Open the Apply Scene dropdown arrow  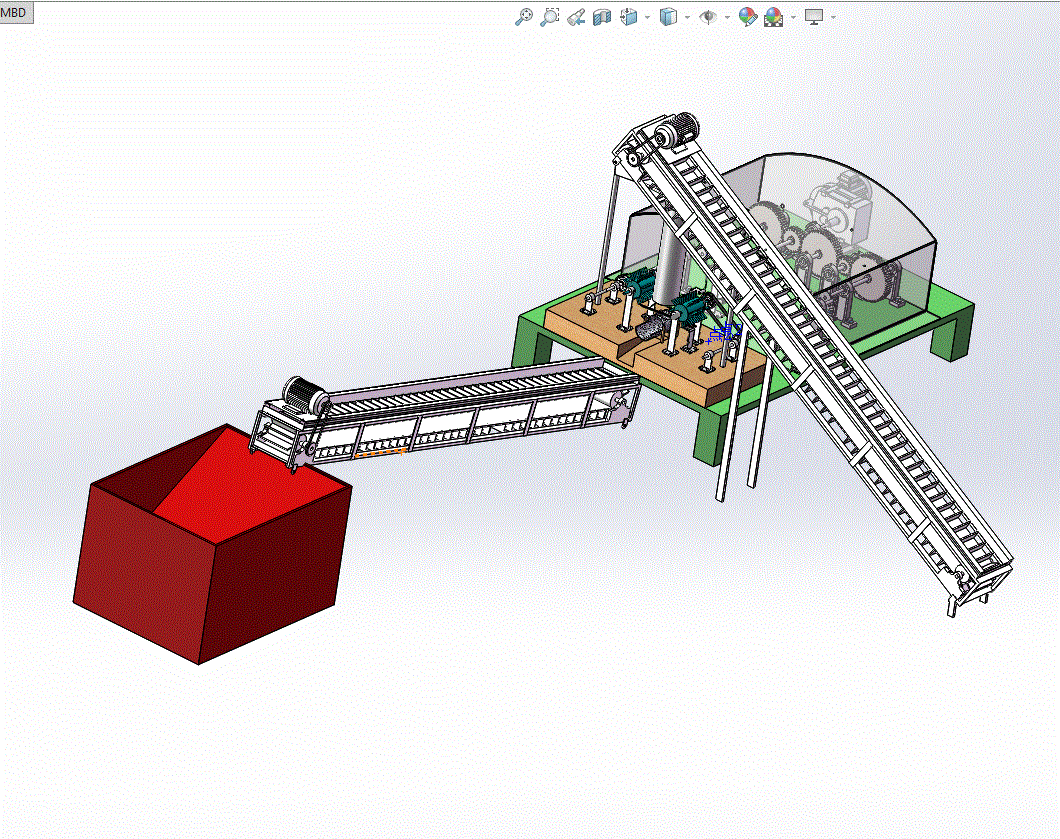pos(793,18)
